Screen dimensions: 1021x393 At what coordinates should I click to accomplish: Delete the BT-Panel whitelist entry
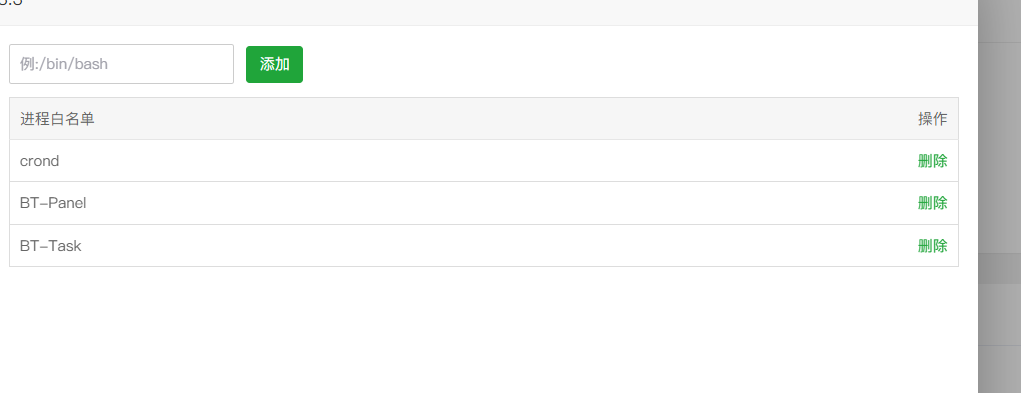(932, 203)
